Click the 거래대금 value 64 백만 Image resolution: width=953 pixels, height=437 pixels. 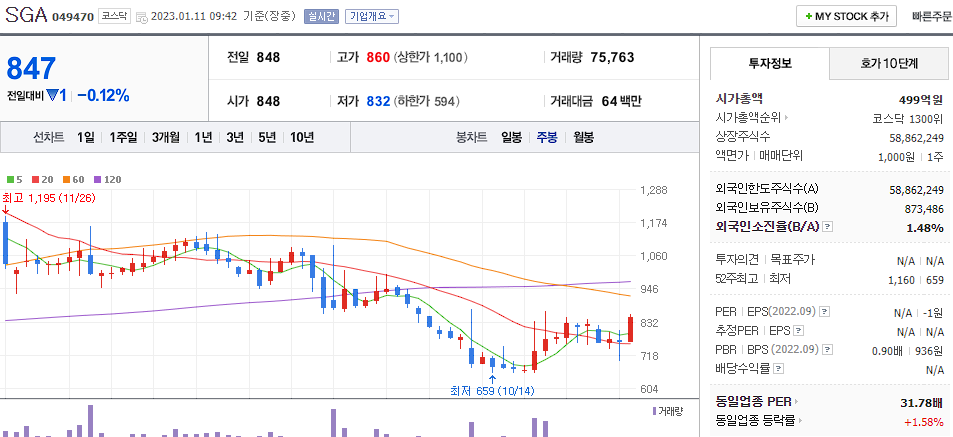[621, 101]
